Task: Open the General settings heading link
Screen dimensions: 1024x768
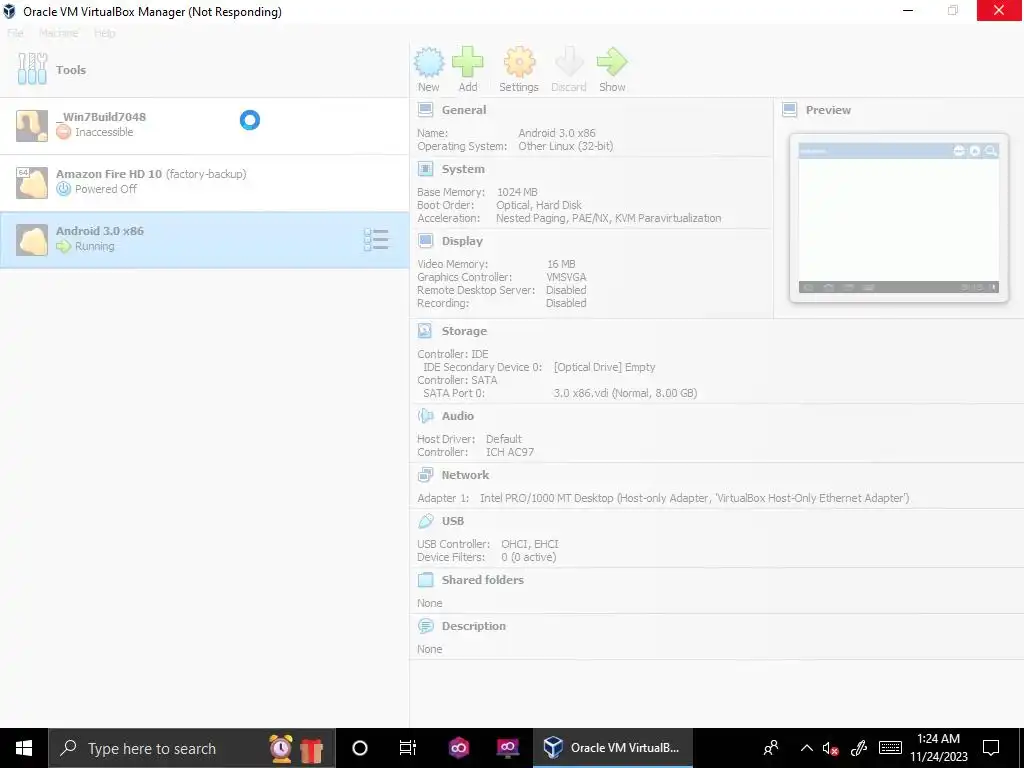Action: click(x=464, y=110)
